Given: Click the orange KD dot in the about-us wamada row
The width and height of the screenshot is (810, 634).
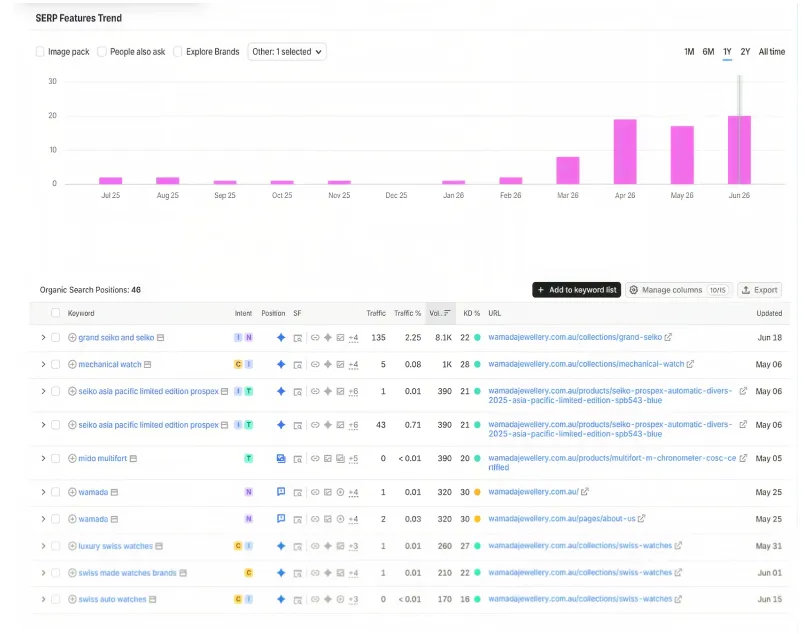Looking at the screenshot, I should tap(477, 519).
